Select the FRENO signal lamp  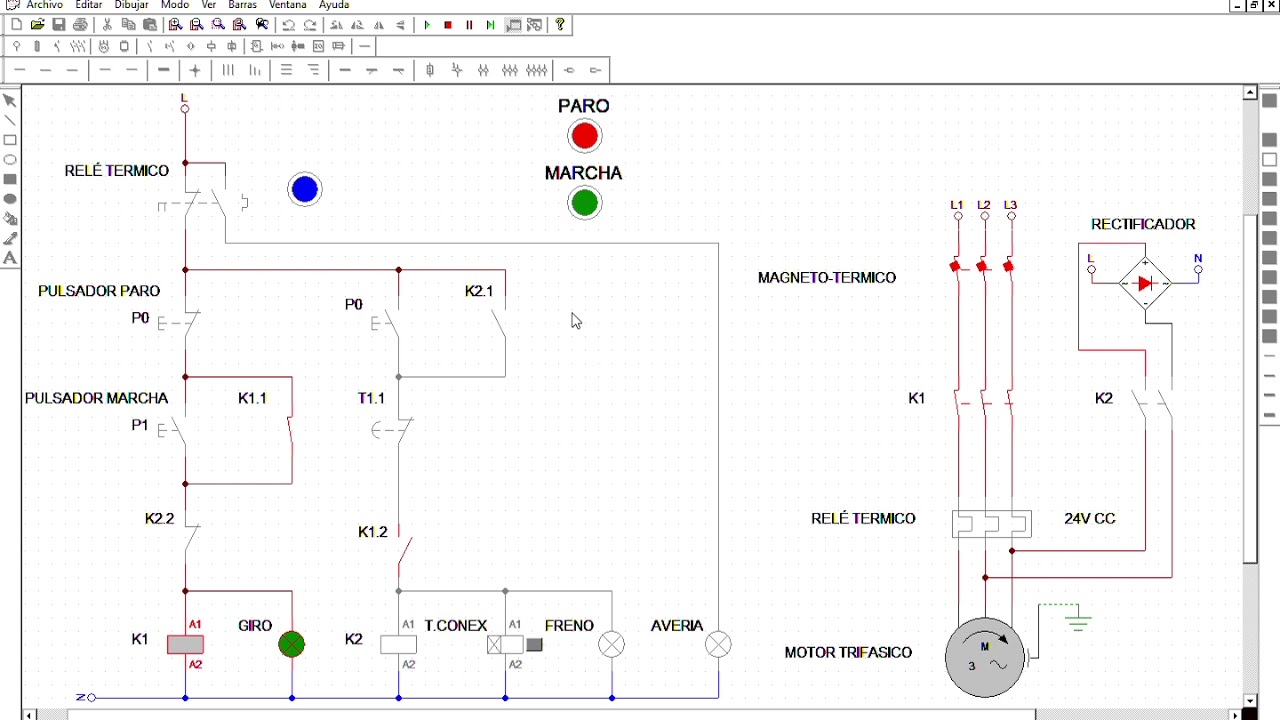pyautogui.click(x=611, y=645)
